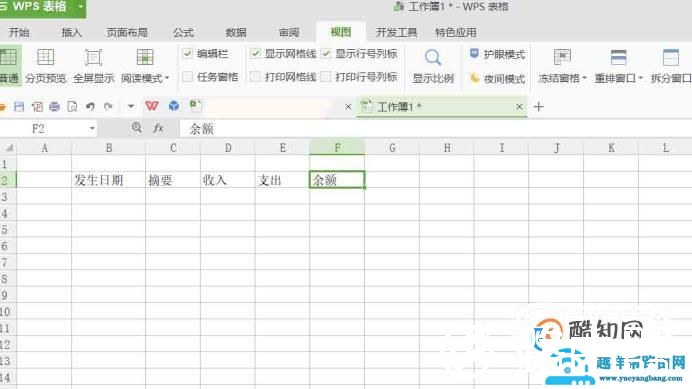Viewport: 692px width, 389px height.
Task: Select cell containing 摘要
Action: pos(173,180)
